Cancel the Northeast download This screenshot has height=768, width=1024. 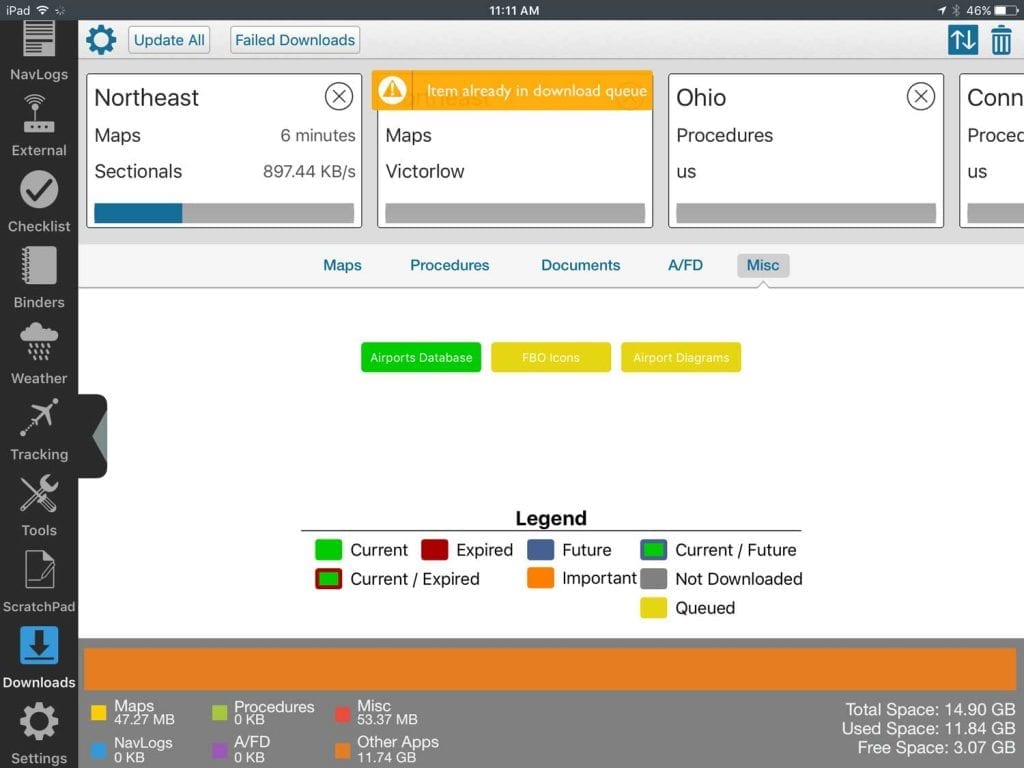pos(339,97)
